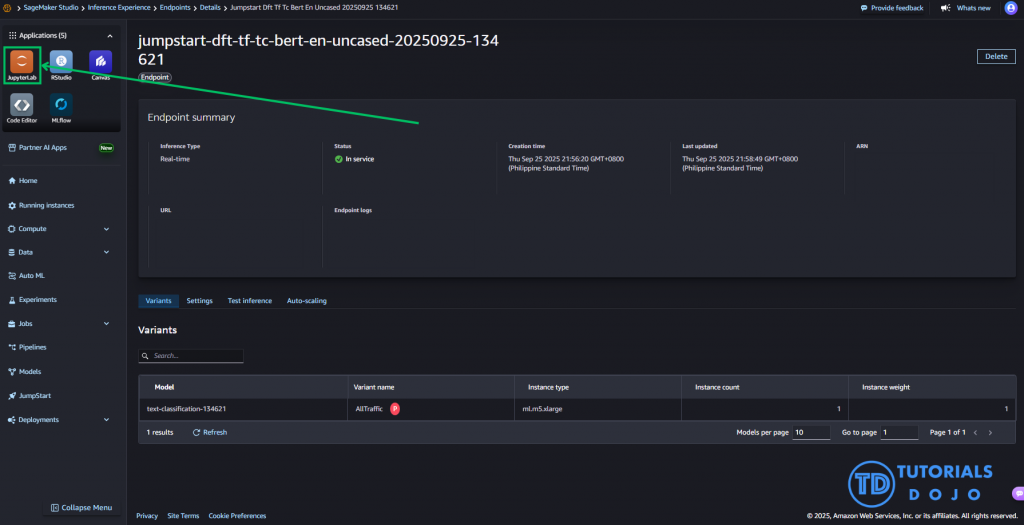The width and height of the screenshot is (1024, 525).
Task: Open the Settings tab
Action: [199, 301]
